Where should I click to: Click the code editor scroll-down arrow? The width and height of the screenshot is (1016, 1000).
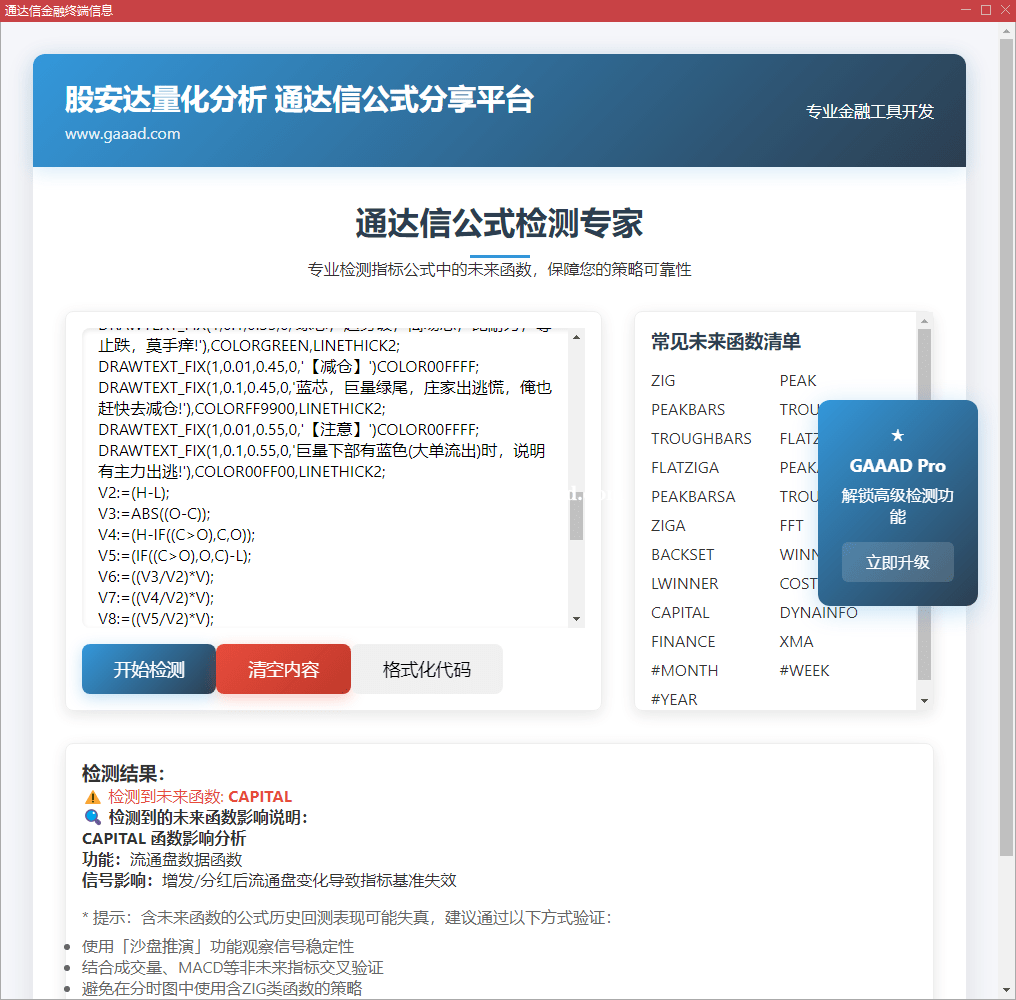(576, 619)
